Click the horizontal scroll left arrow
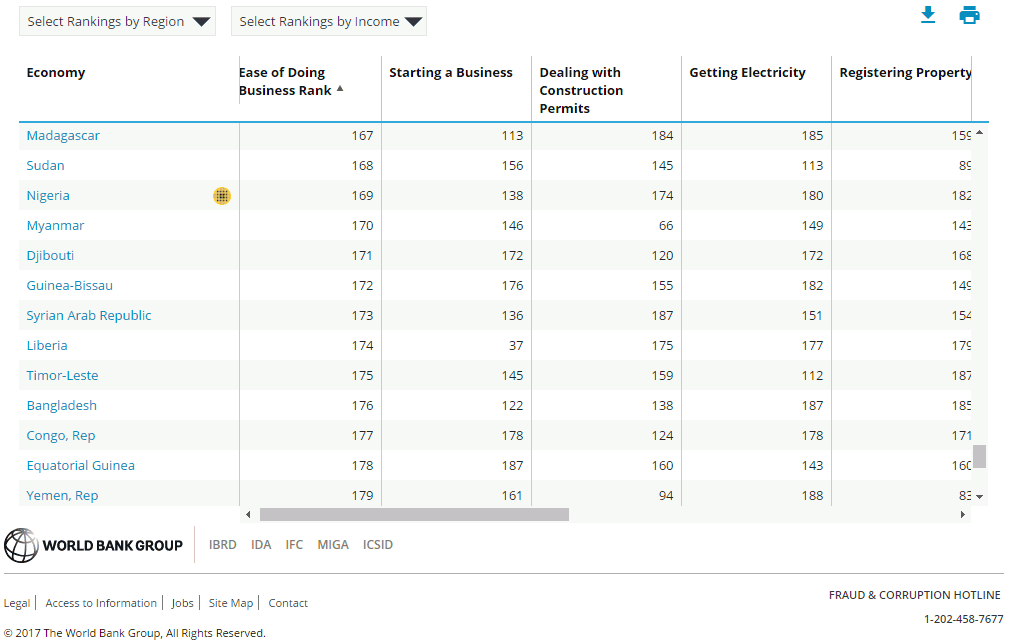This screenshot has height=643, width=1026. pos(248,514)
